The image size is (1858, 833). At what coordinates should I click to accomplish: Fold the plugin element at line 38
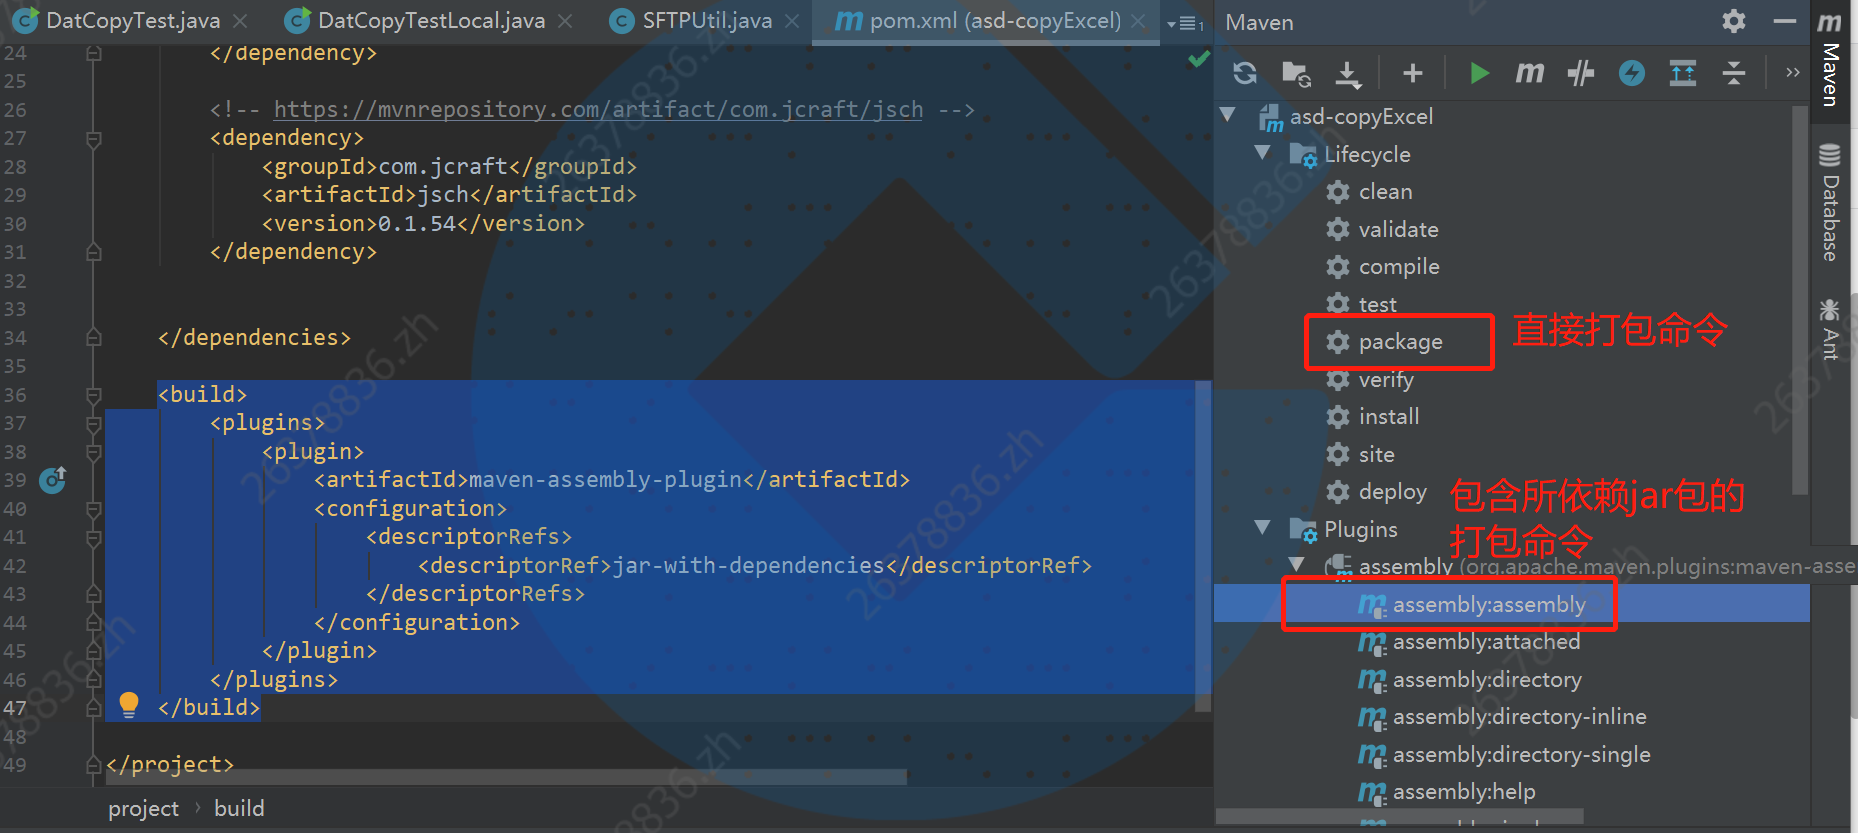[94, 452]
